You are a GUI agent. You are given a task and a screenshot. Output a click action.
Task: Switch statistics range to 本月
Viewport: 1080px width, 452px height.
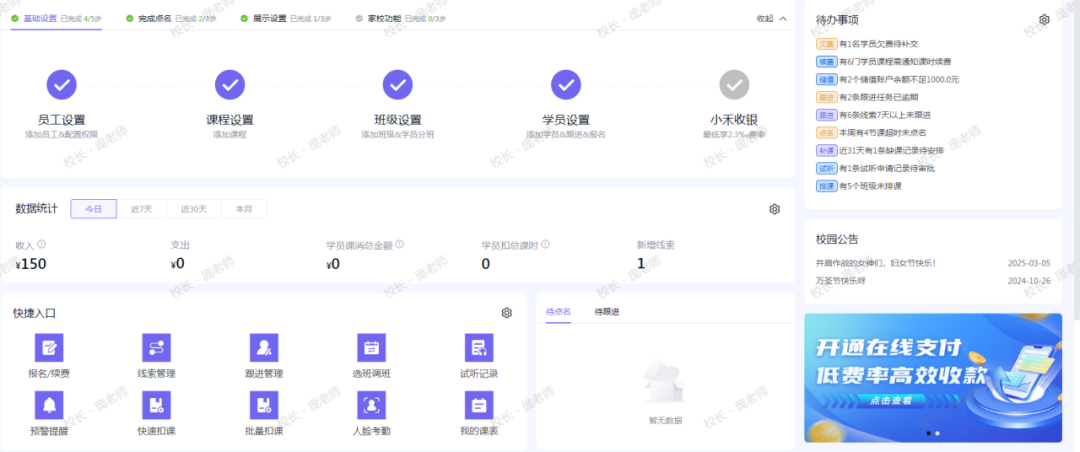pos(244,209)
